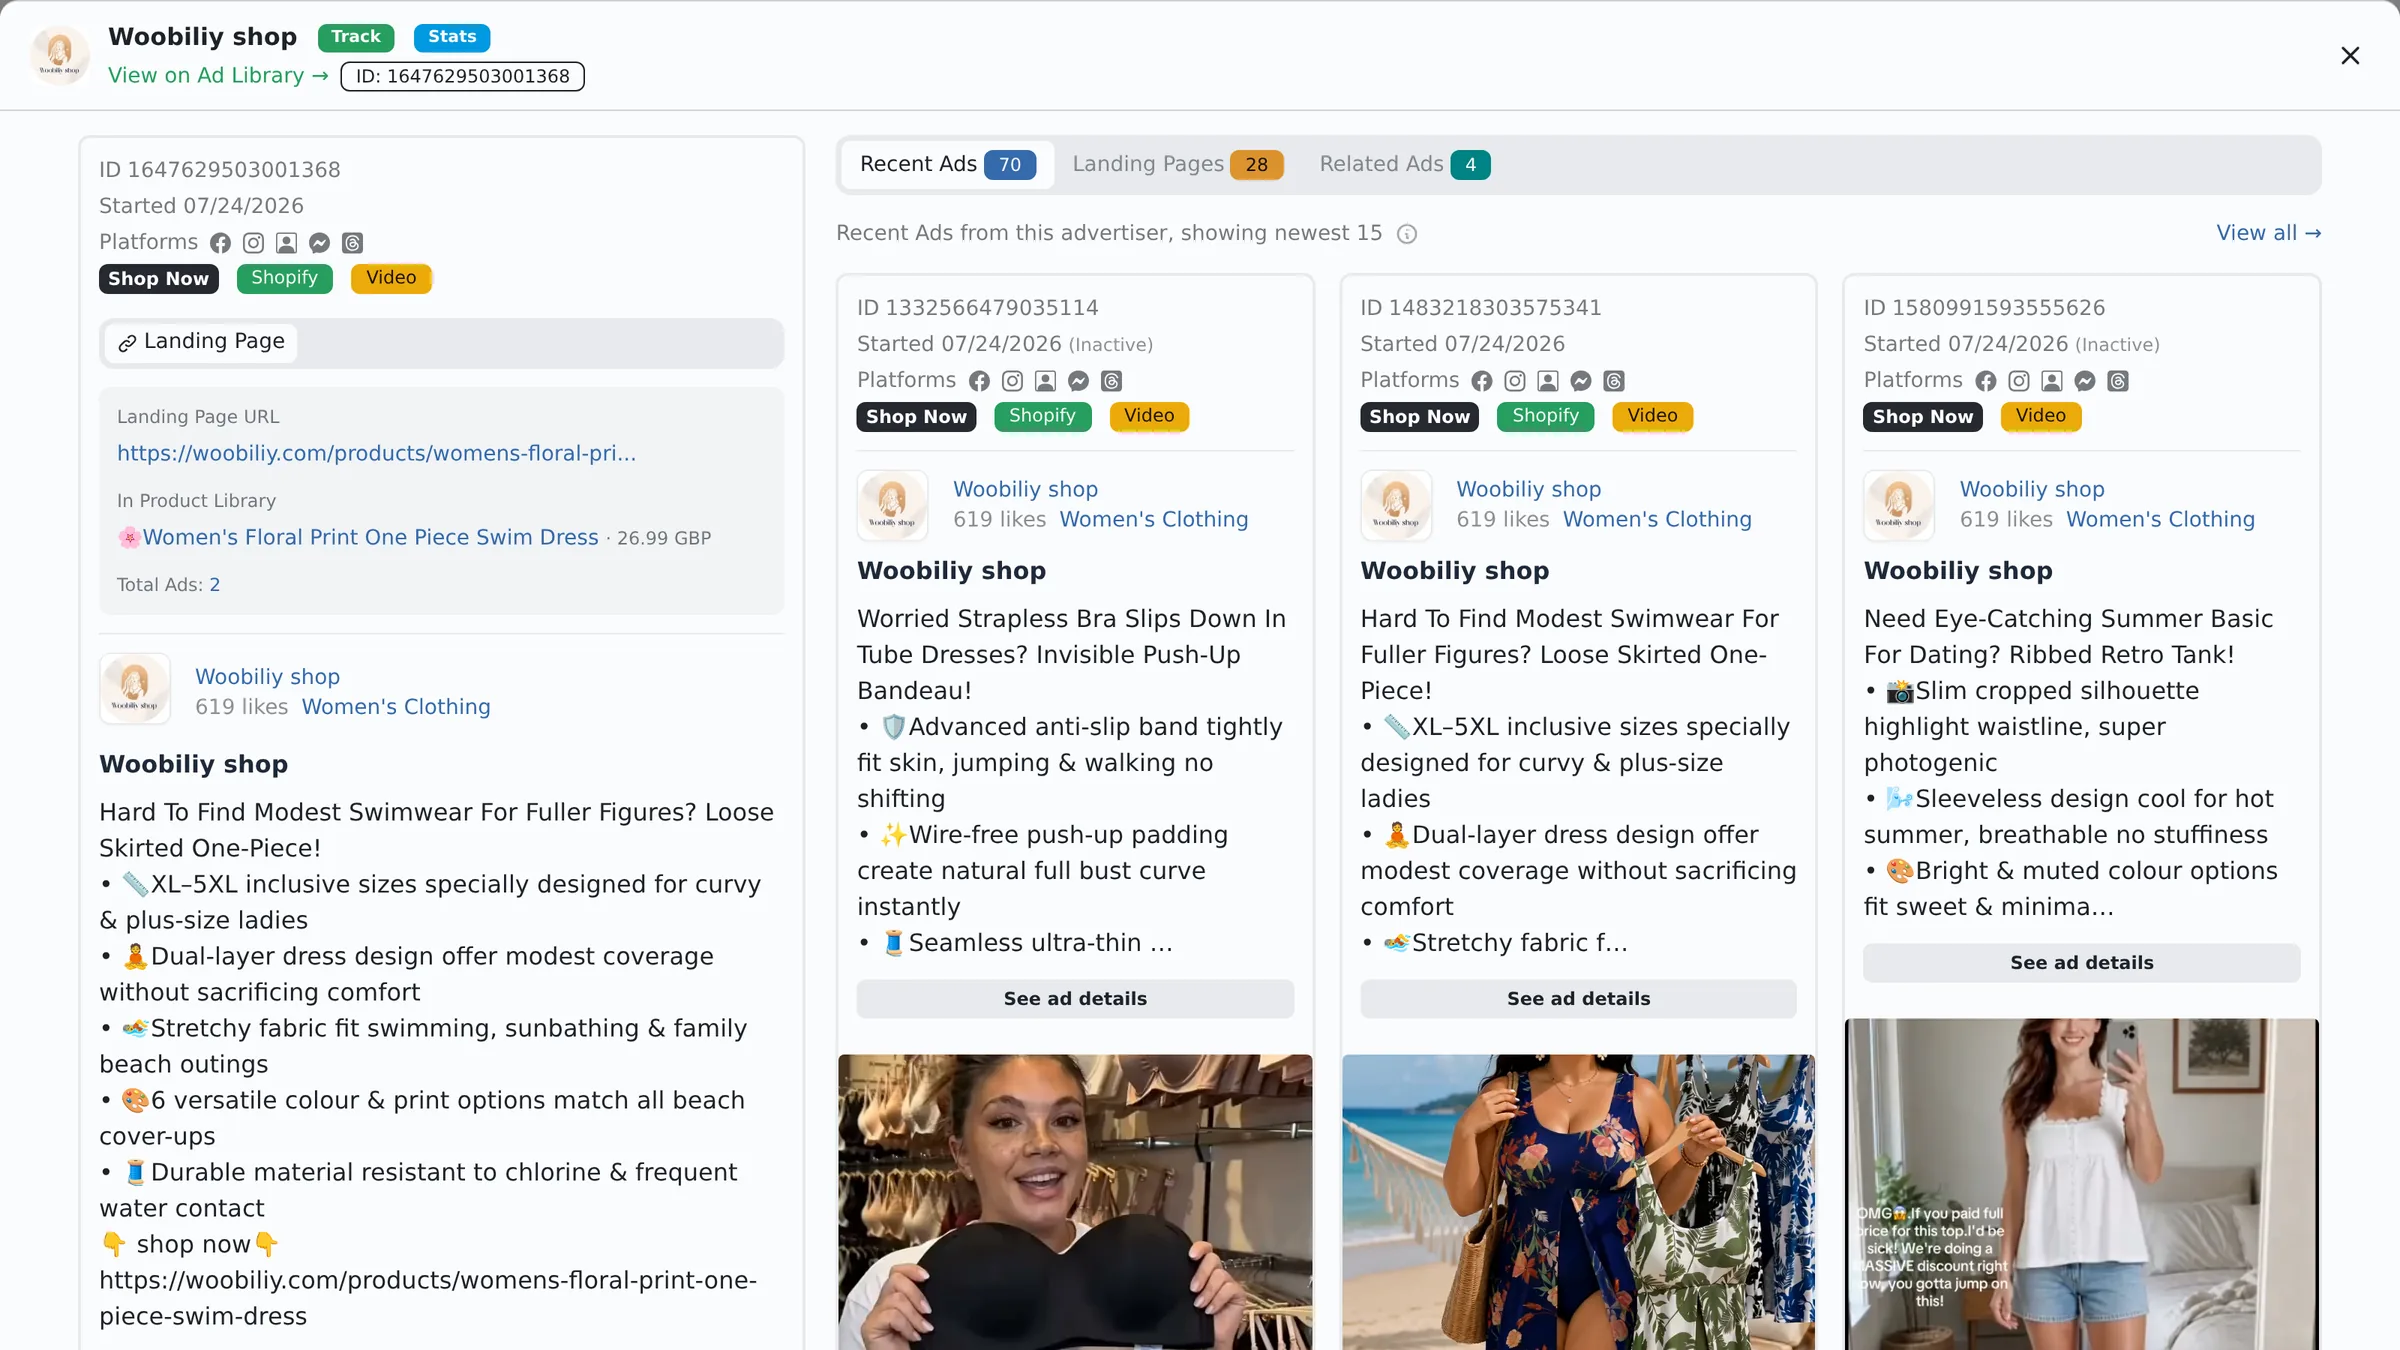
Task: Open Women's Clothing in ad 1332566479035114
Action: [1154, 520]
